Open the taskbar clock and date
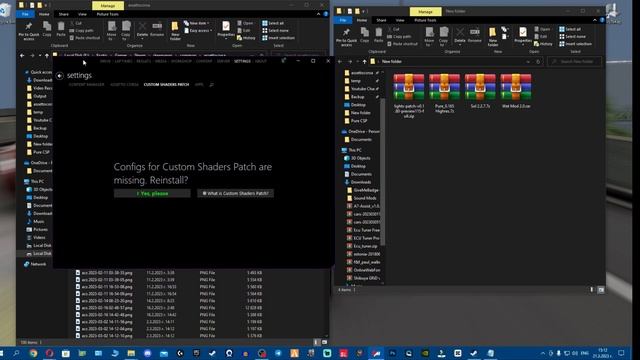 [x=602, y=353]
